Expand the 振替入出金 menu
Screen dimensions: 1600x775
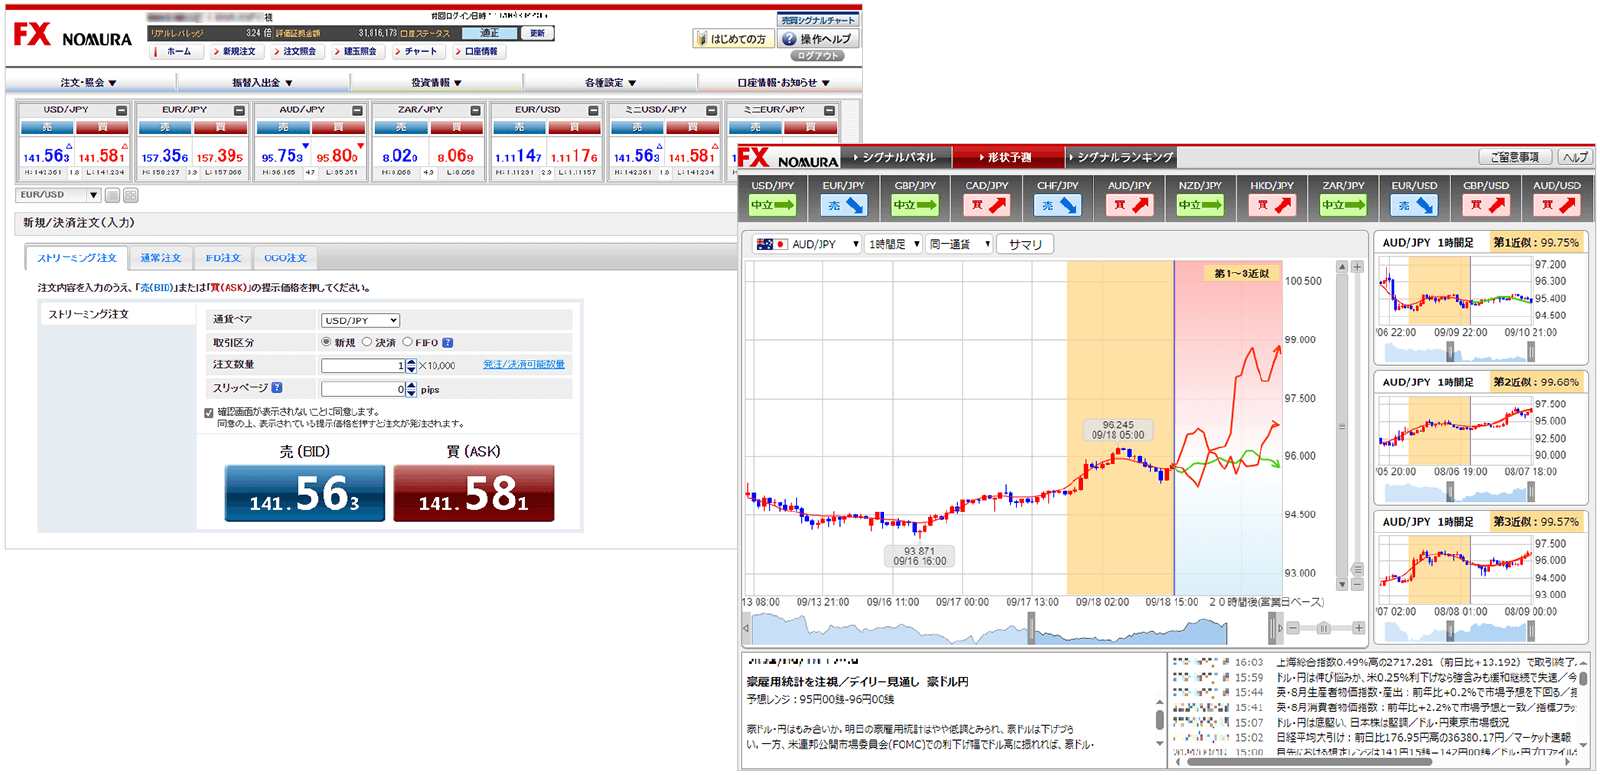click(x=263, y=83)
